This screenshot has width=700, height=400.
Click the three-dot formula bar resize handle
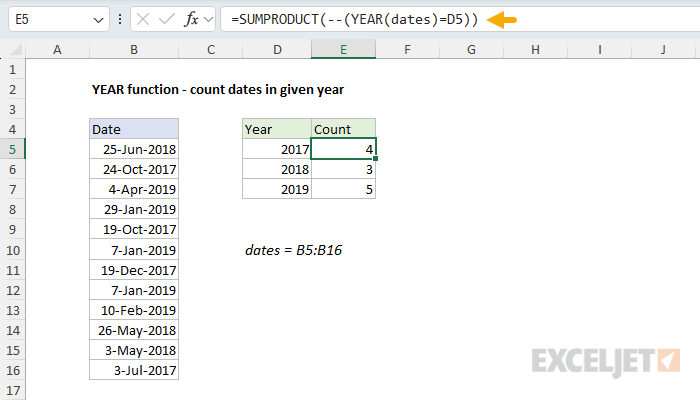[x=120, y=19]
